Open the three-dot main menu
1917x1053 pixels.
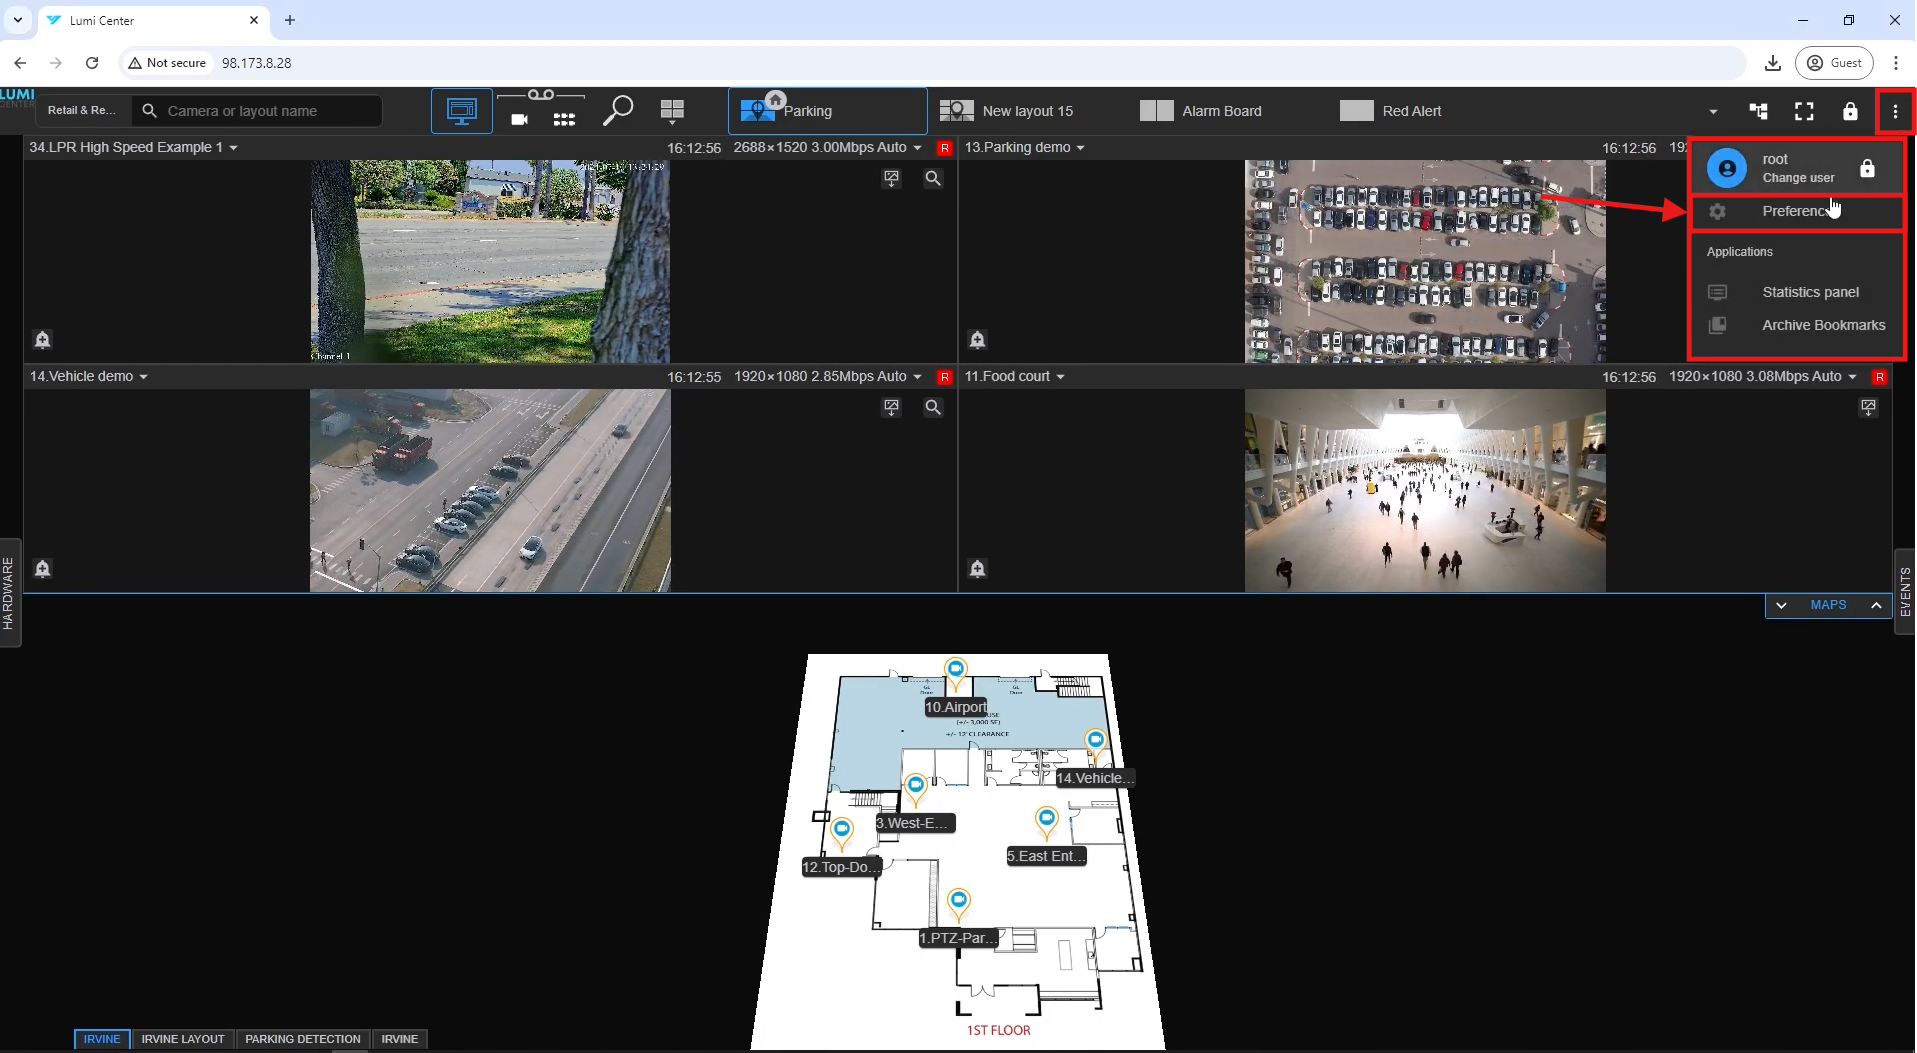tap(1895, 111)
